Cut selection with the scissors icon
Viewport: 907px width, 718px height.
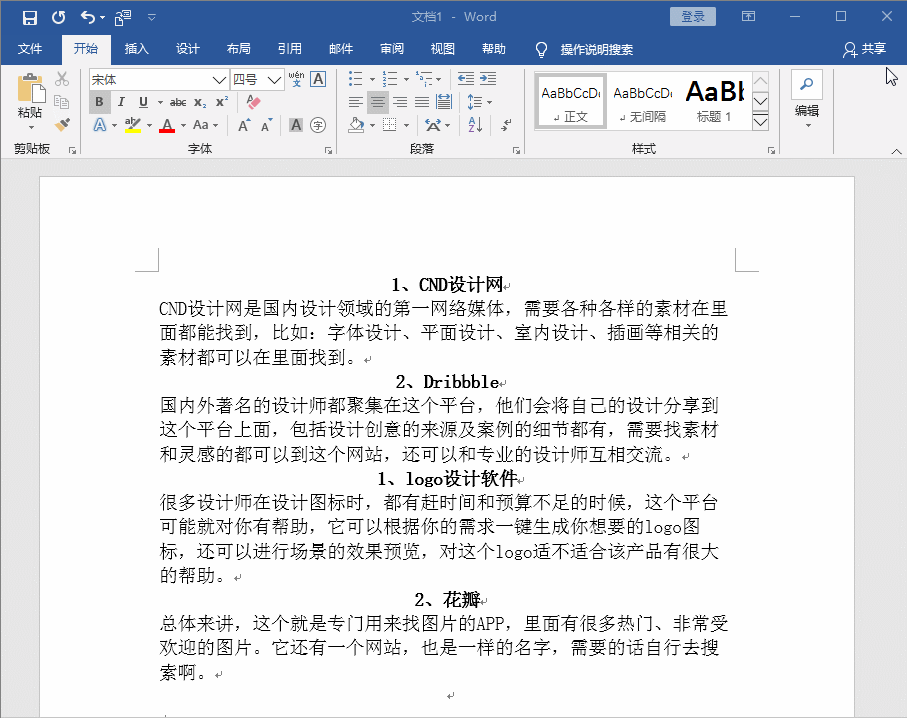[62, 79]
